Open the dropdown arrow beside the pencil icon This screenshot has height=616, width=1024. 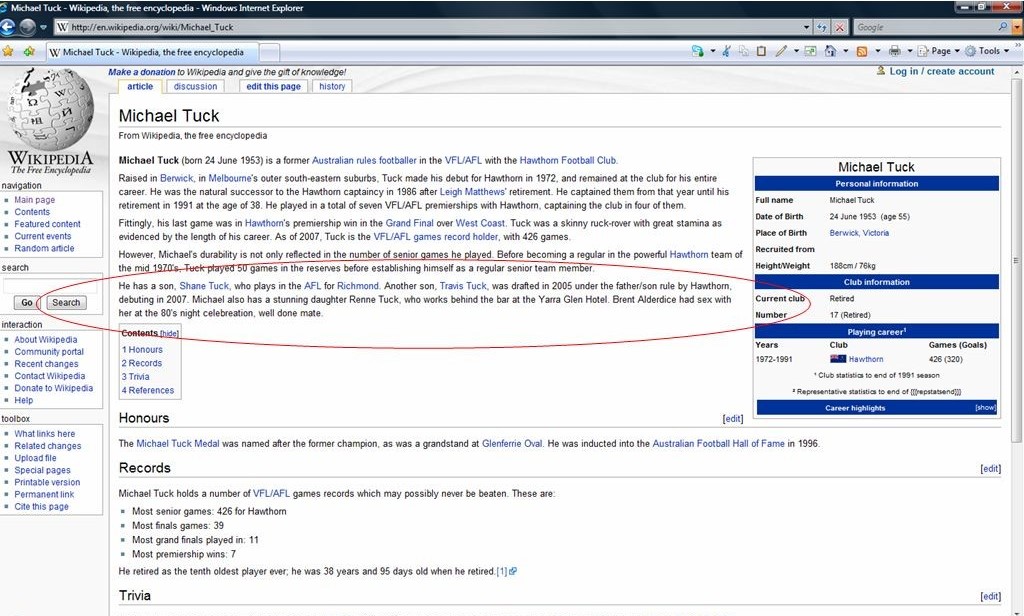point(796,51)
